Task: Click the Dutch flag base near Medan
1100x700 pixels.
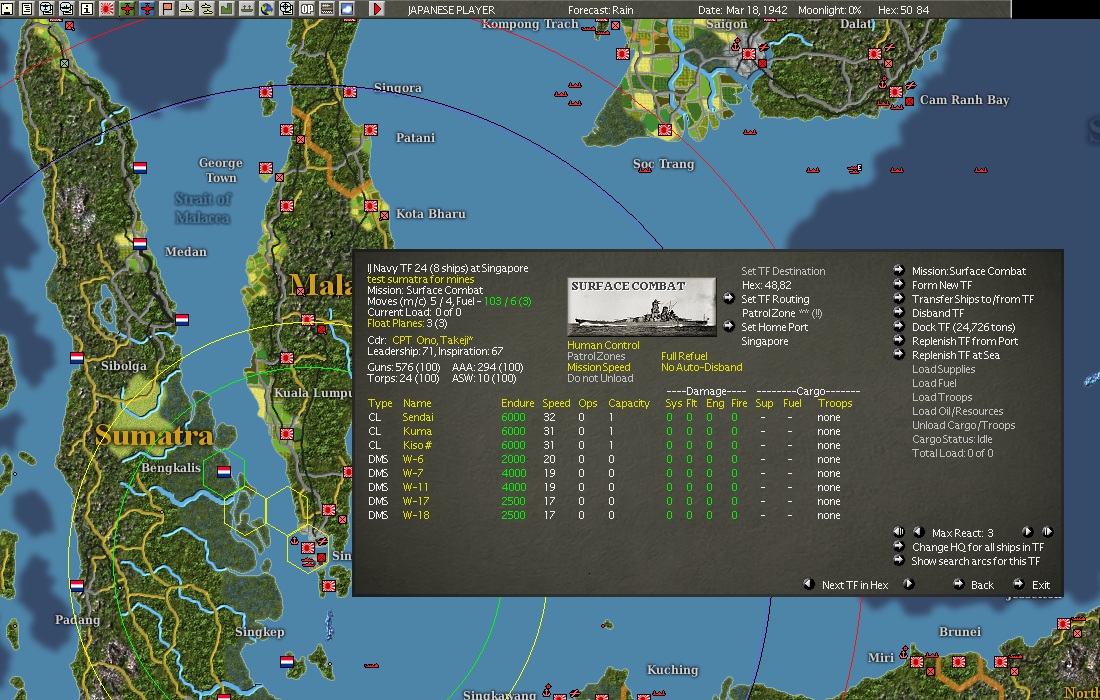Action: click(x=140, y=243)
